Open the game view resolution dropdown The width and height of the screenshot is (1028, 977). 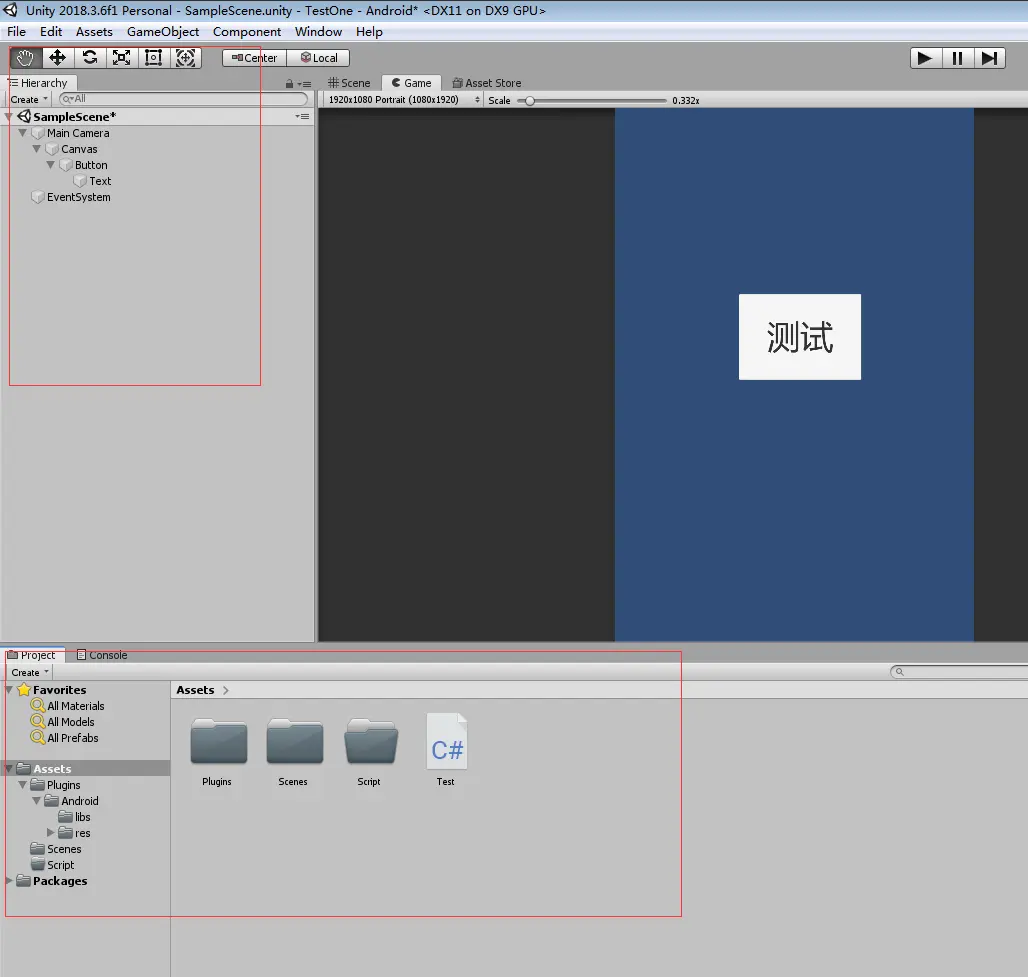coord(400,100)
